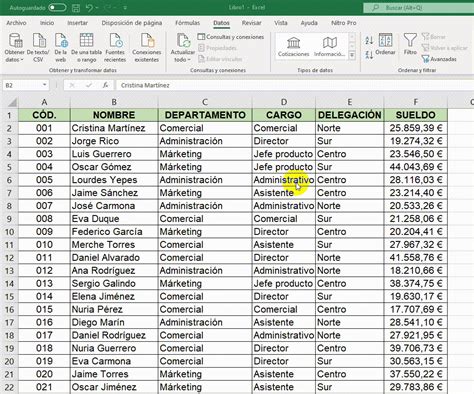Open the Undo history dropdown arrow
This screenshot has height=394, width=474.
[x=97, y=8]
